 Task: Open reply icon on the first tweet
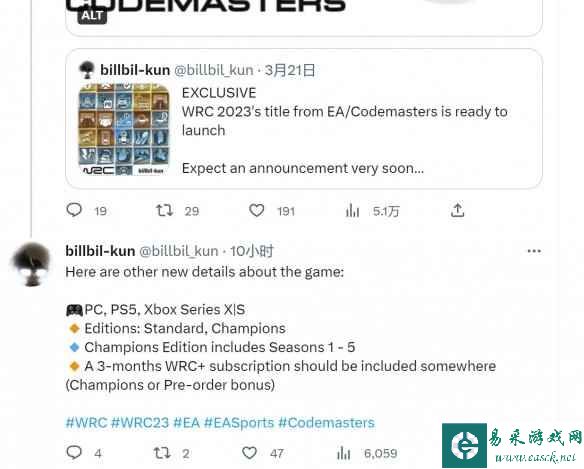74,210
